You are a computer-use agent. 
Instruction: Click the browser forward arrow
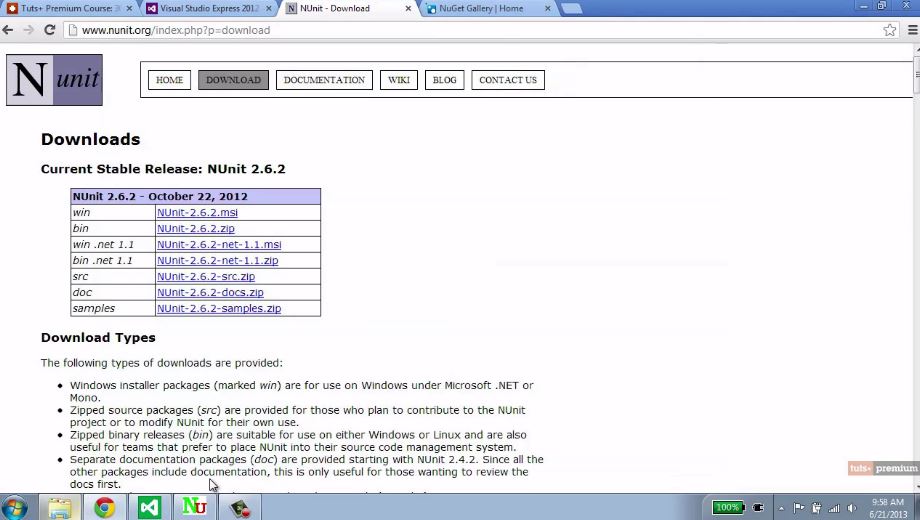click(x=28, y=30)
